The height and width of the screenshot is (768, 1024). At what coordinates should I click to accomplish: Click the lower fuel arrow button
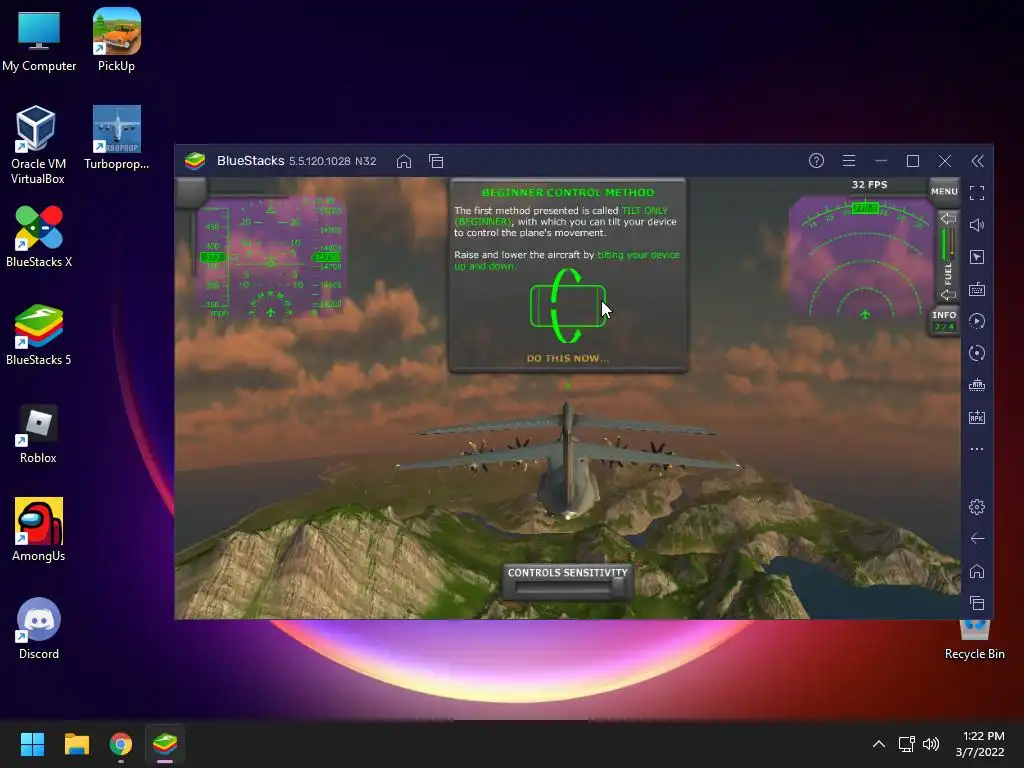tap(948, 295)
